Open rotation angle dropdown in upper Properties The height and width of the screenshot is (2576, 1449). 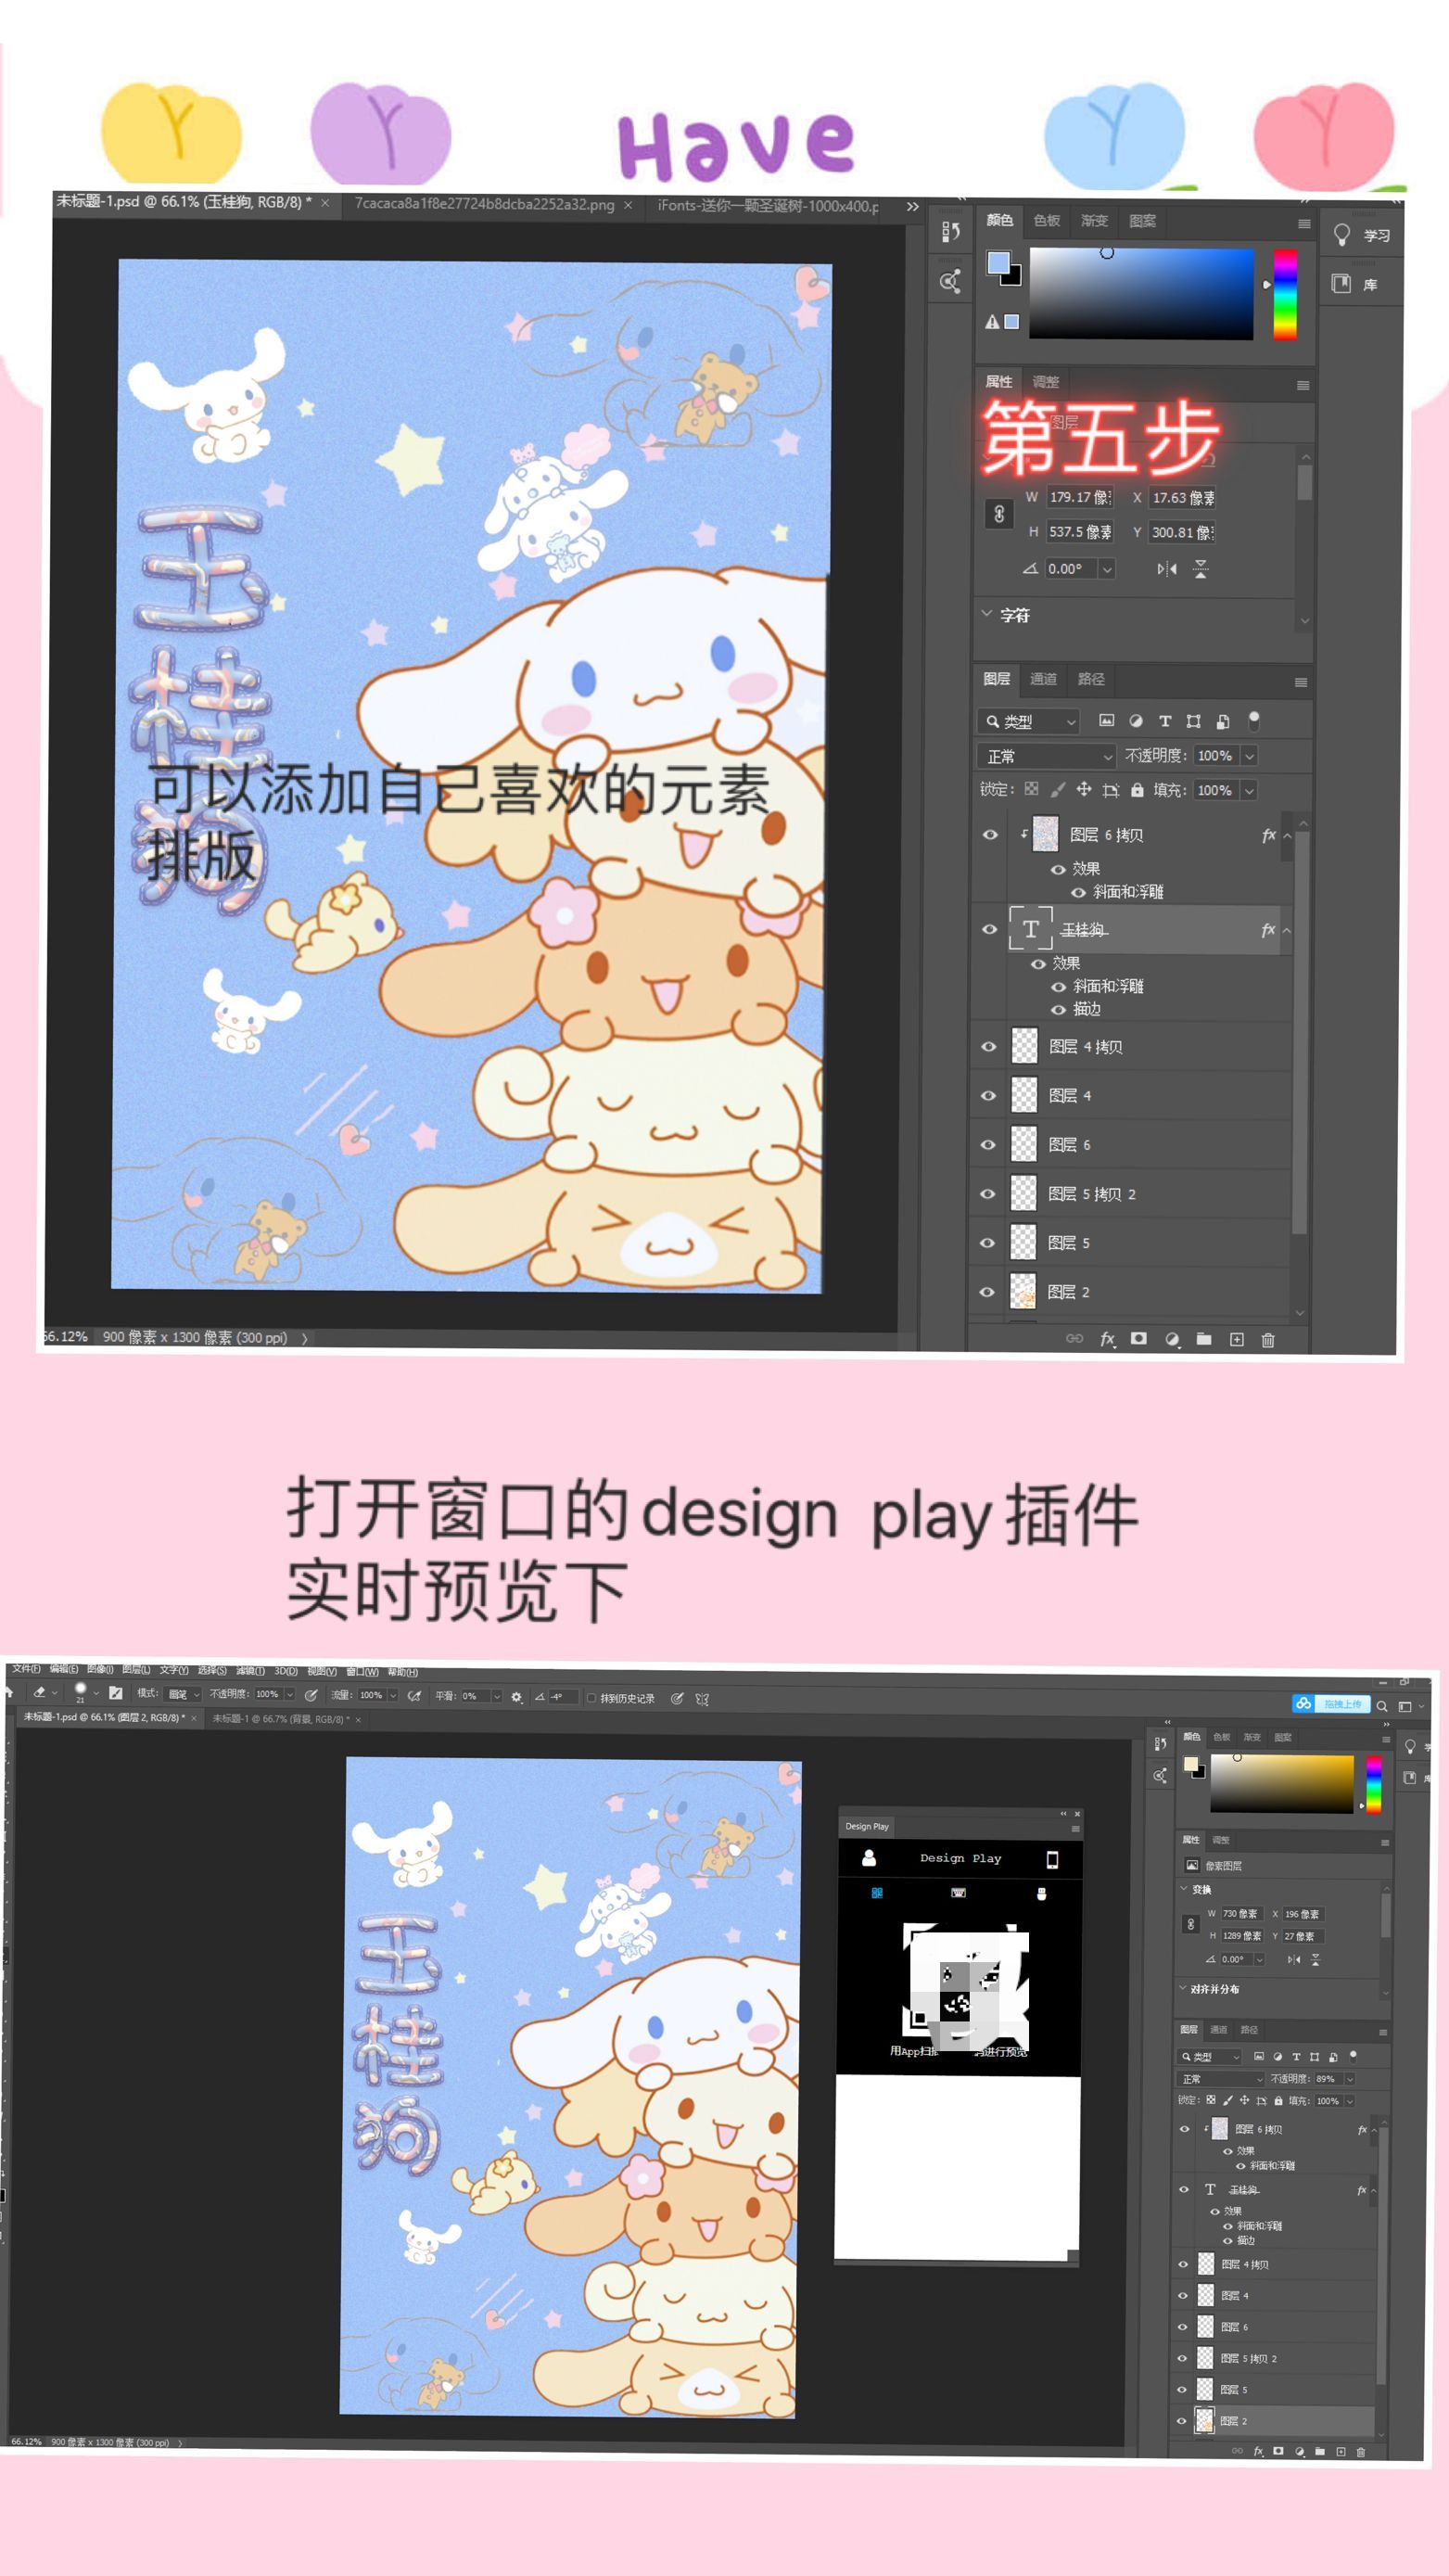(x=1107, y=569)
